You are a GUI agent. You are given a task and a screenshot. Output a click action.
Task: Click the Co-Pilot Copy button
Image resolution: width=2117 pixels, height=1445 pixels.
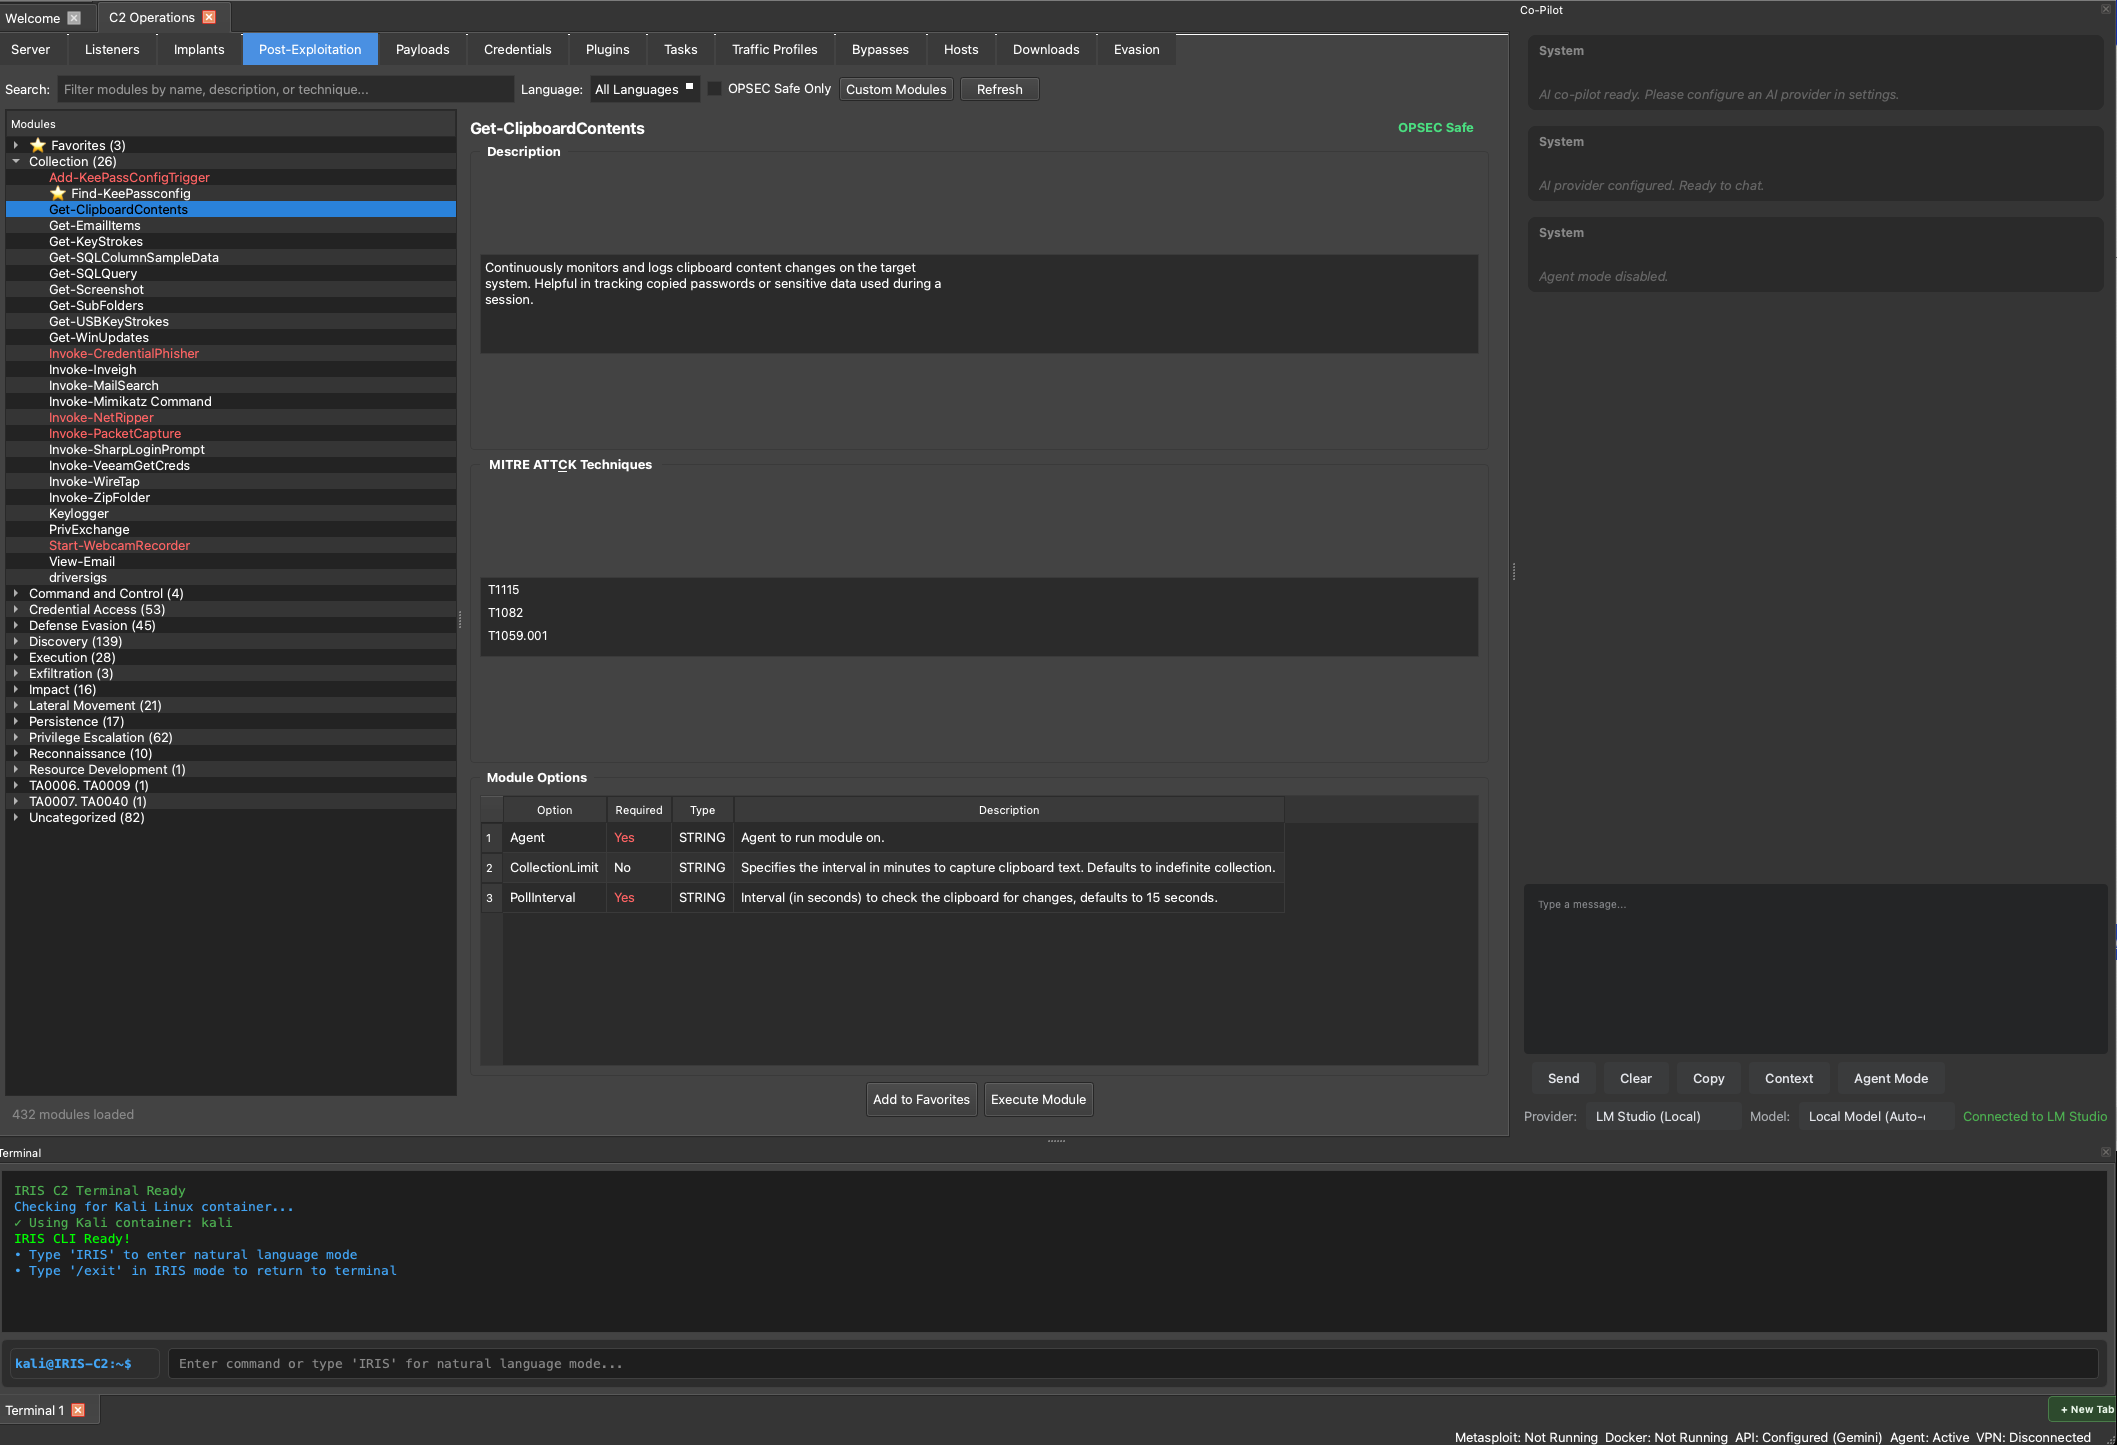point(1709,1078)
